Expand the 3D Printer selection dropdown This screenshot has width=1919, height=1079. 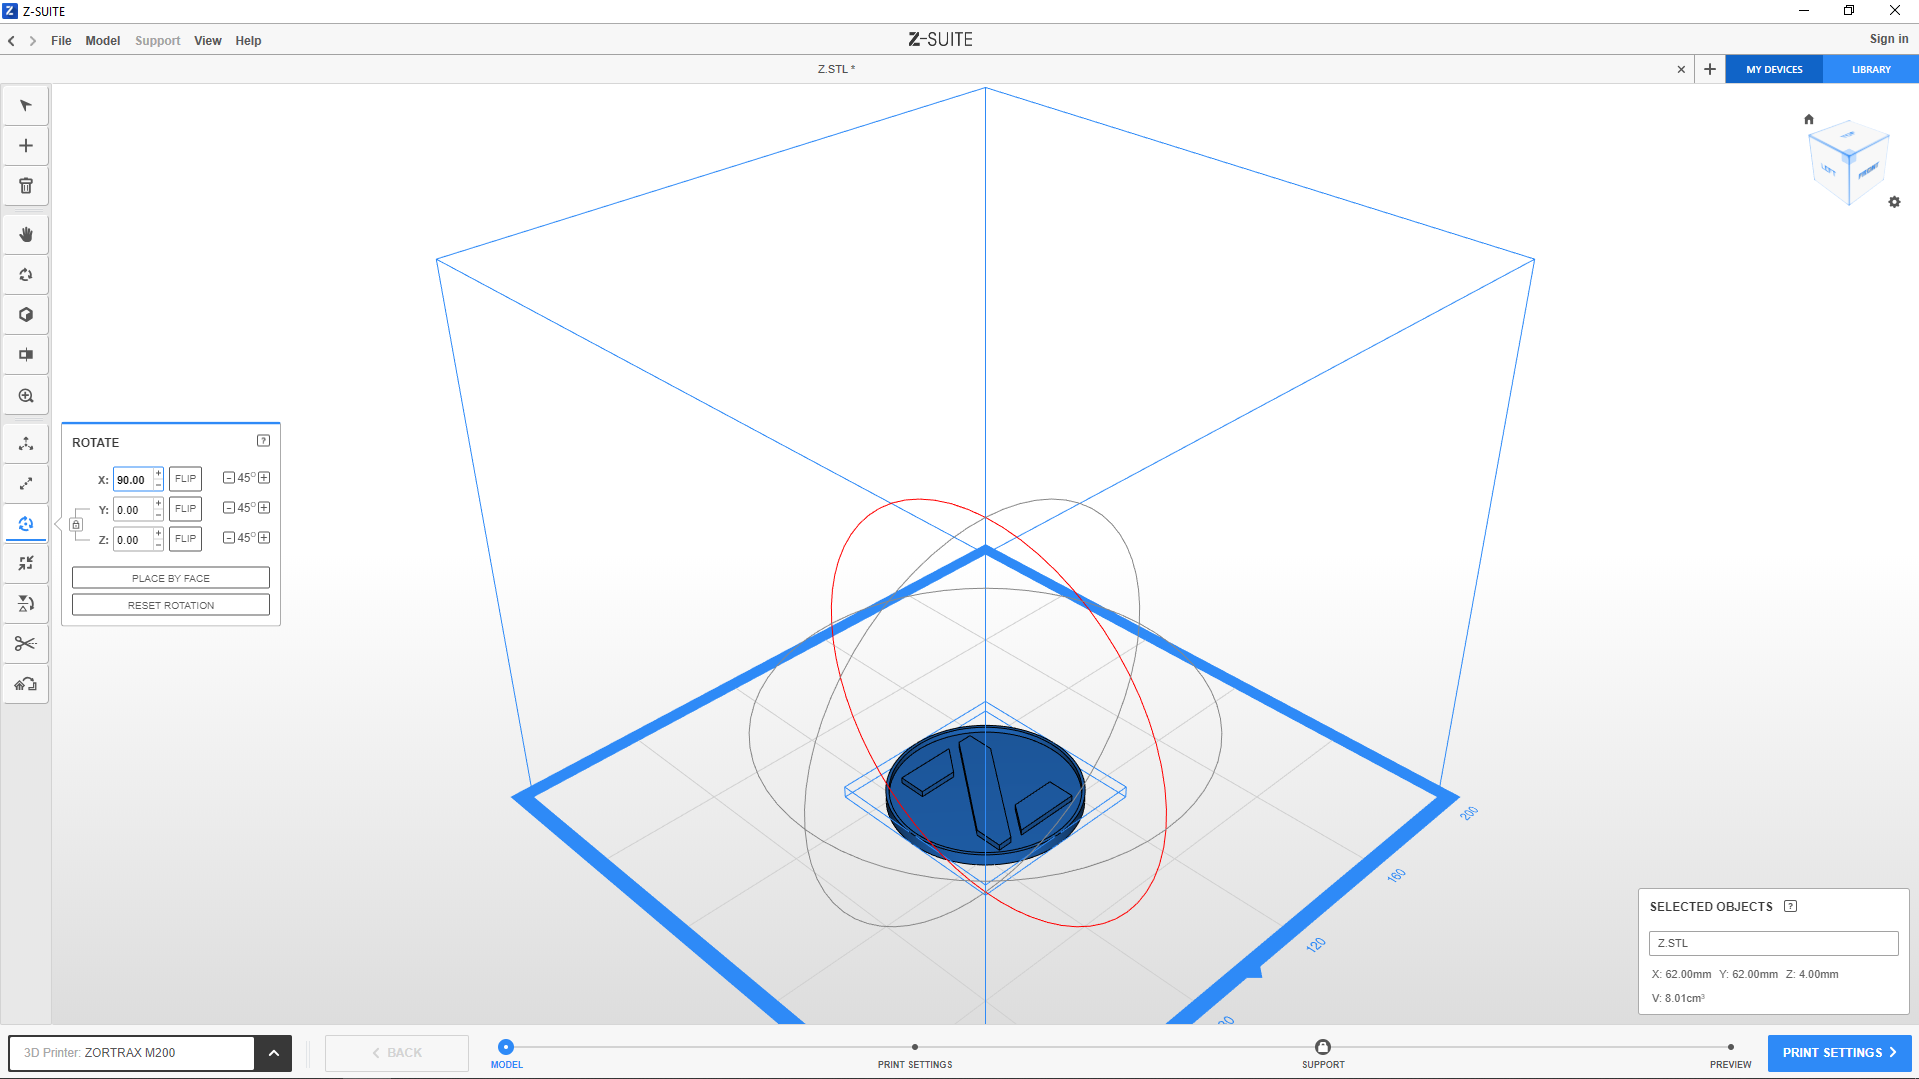tap(273, 1053)
